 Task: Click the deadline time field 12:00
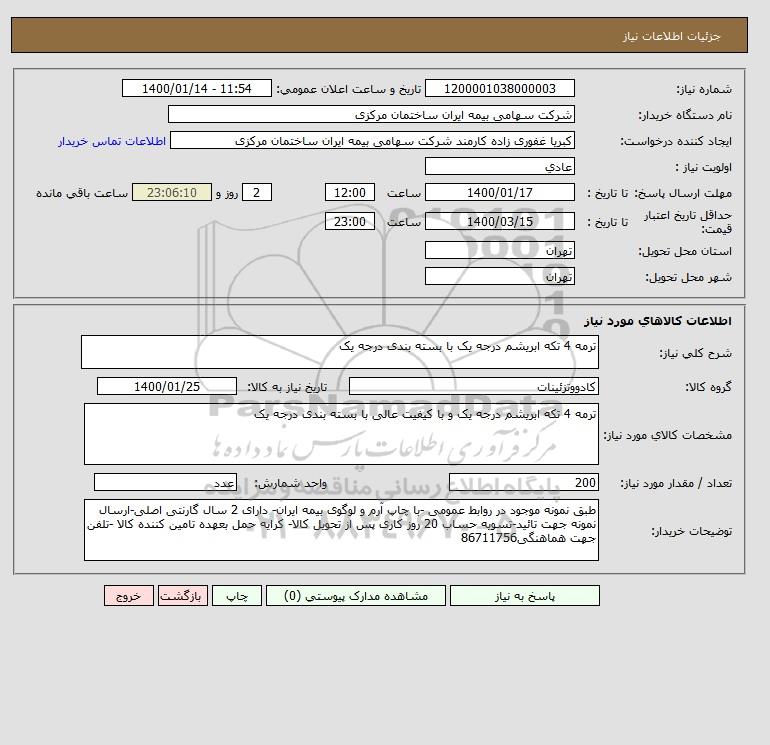click(350, 193)
